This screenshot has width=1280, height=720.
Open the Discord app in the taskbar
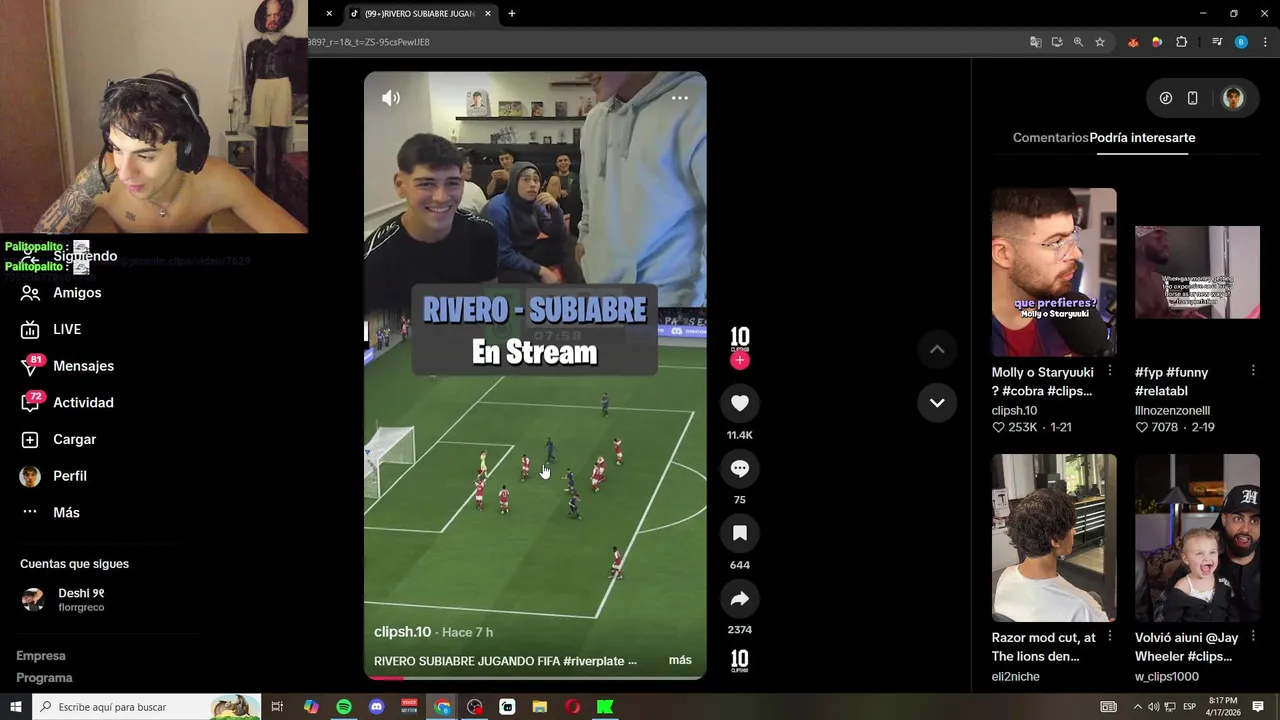coord(377,707)
